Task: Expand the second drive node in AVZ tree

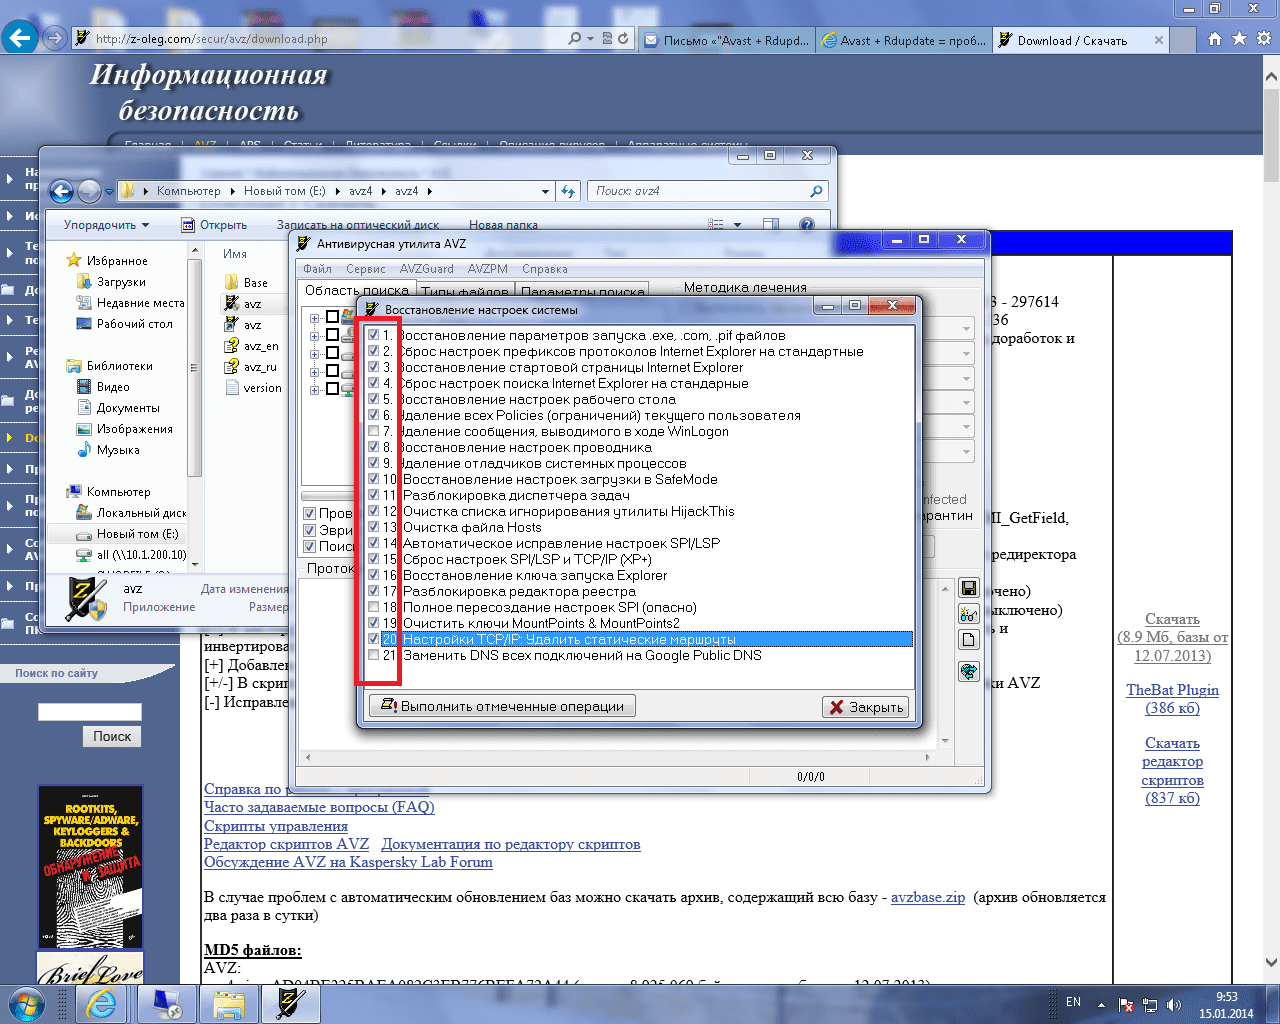Action: click(x=315, y=336)
